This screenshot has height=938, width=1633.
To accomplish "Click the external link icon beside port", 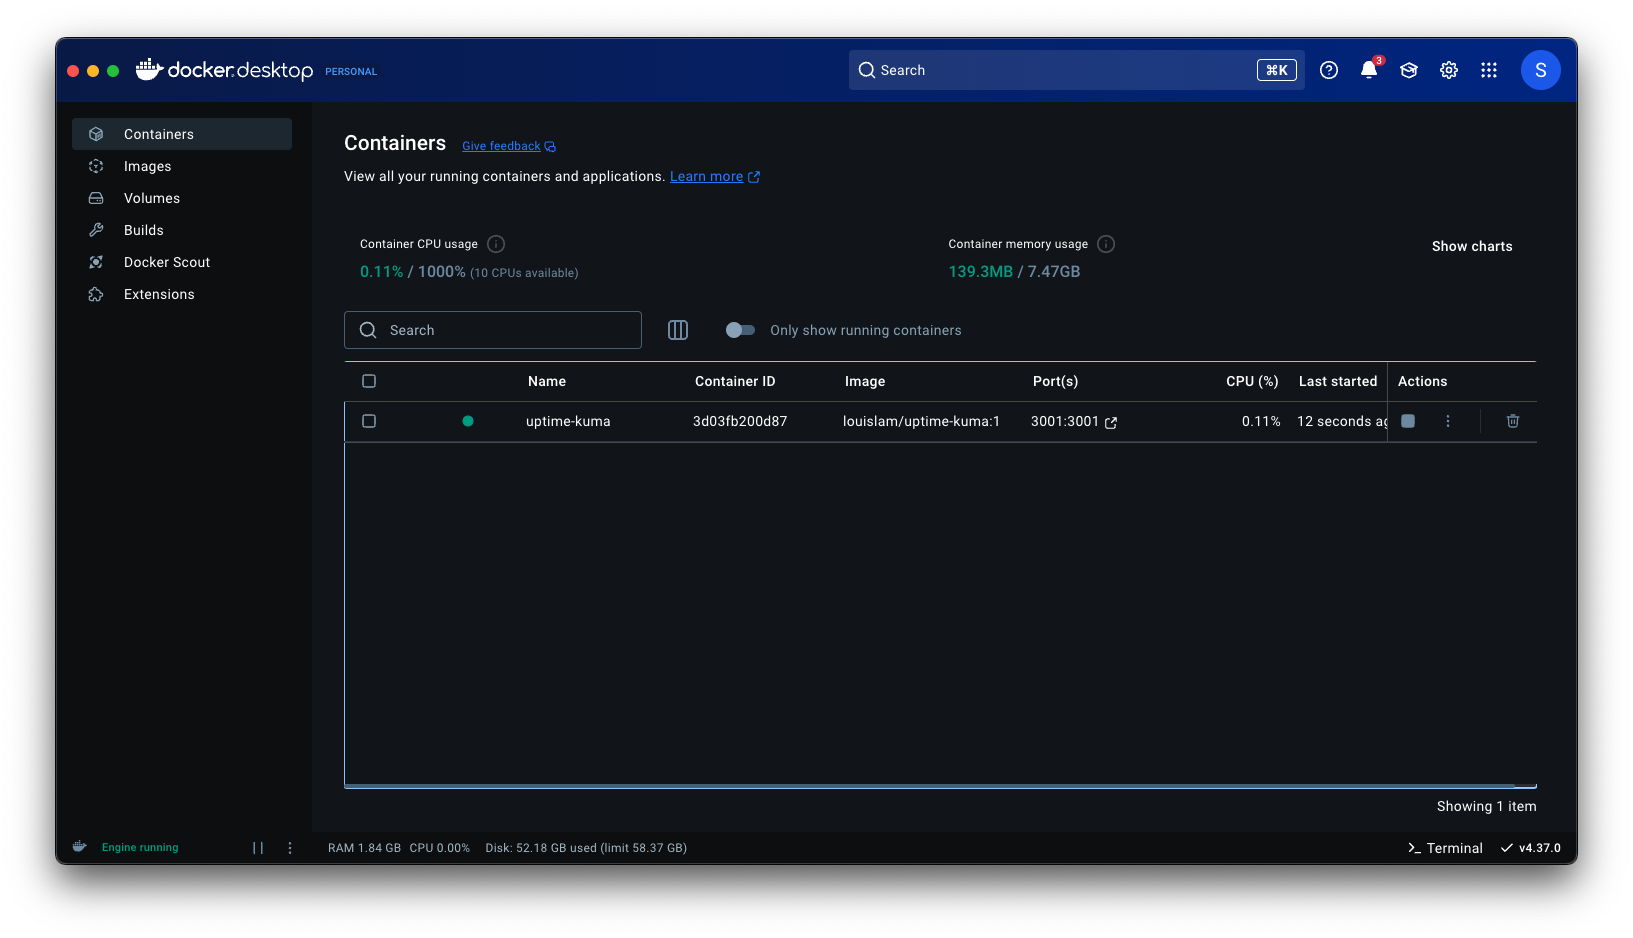I will [x=1111, y=422].
